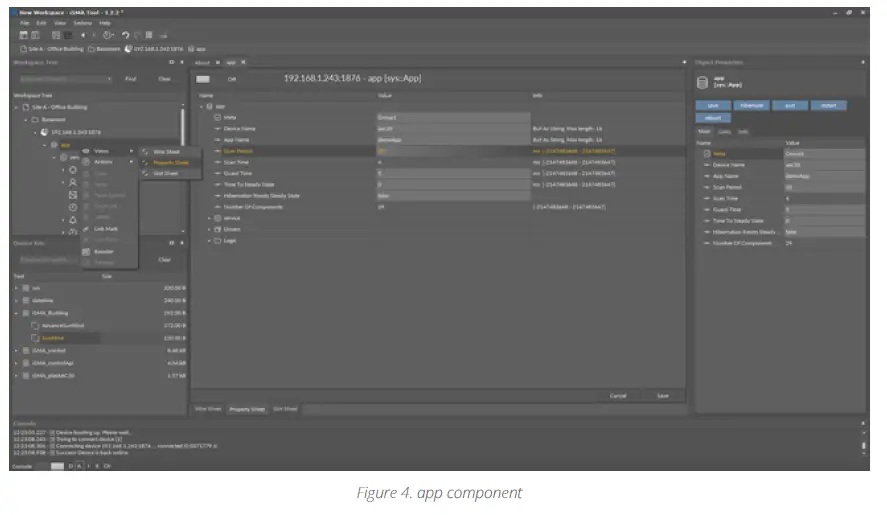
Task: Select 192.168.1.243:1876 device in breadcrumb
Action: (154, 49)
